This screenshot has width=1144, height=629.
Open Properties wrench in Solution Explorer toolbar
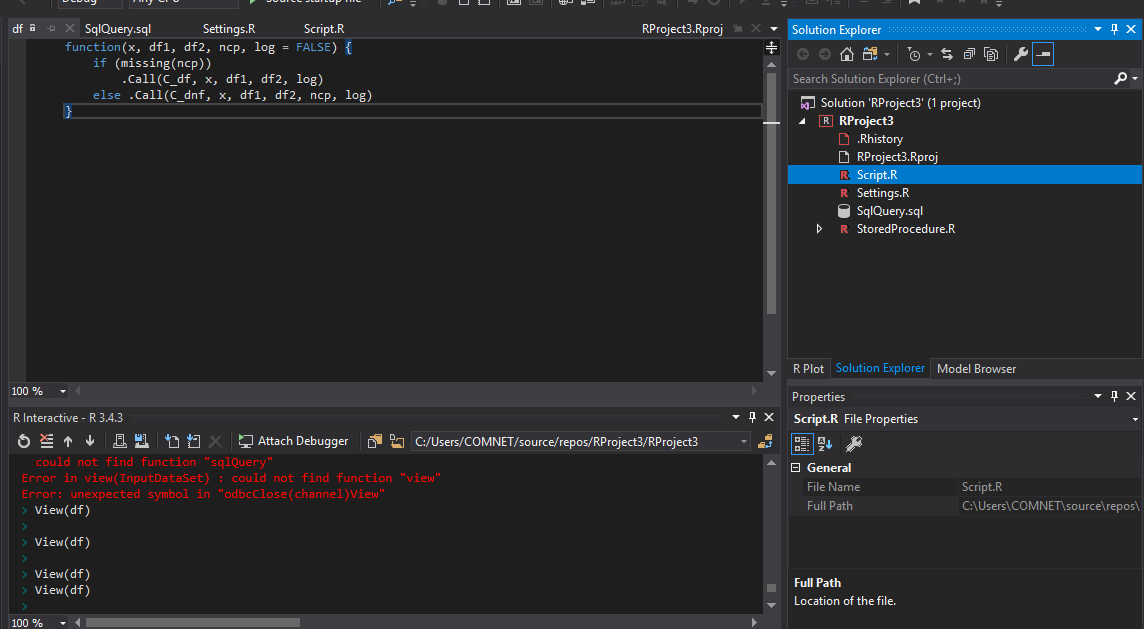1021,54
